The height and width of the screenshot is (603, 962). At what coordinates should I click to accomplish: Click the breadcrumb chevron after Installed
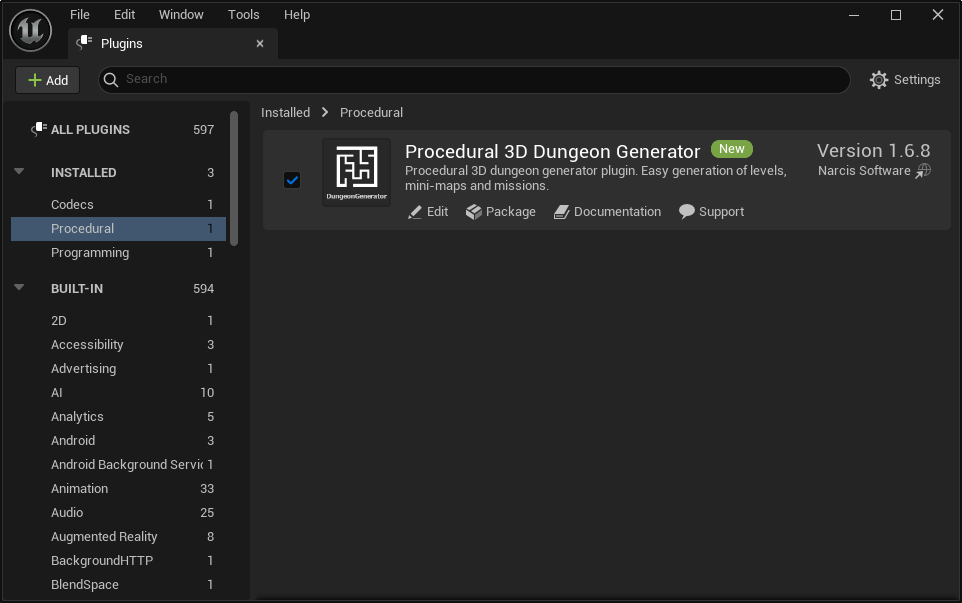point(325,112)
